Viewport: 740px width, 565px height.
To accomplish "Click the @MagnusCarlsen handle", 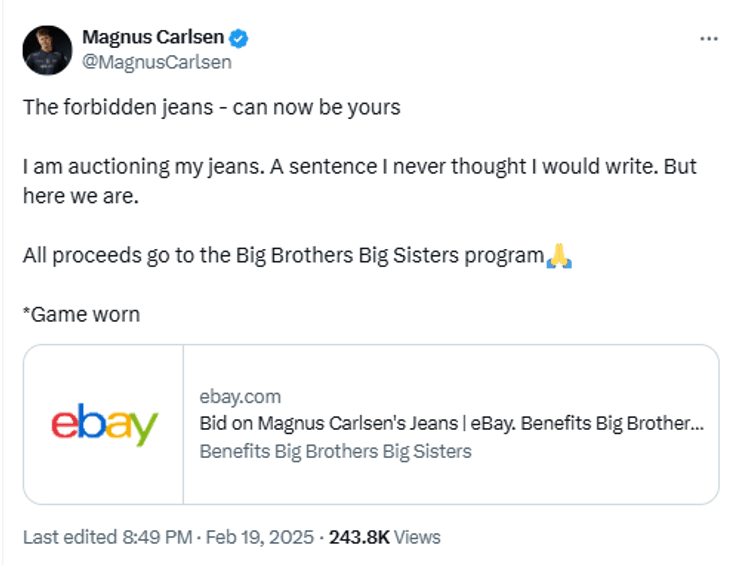I will pos(157,62).
